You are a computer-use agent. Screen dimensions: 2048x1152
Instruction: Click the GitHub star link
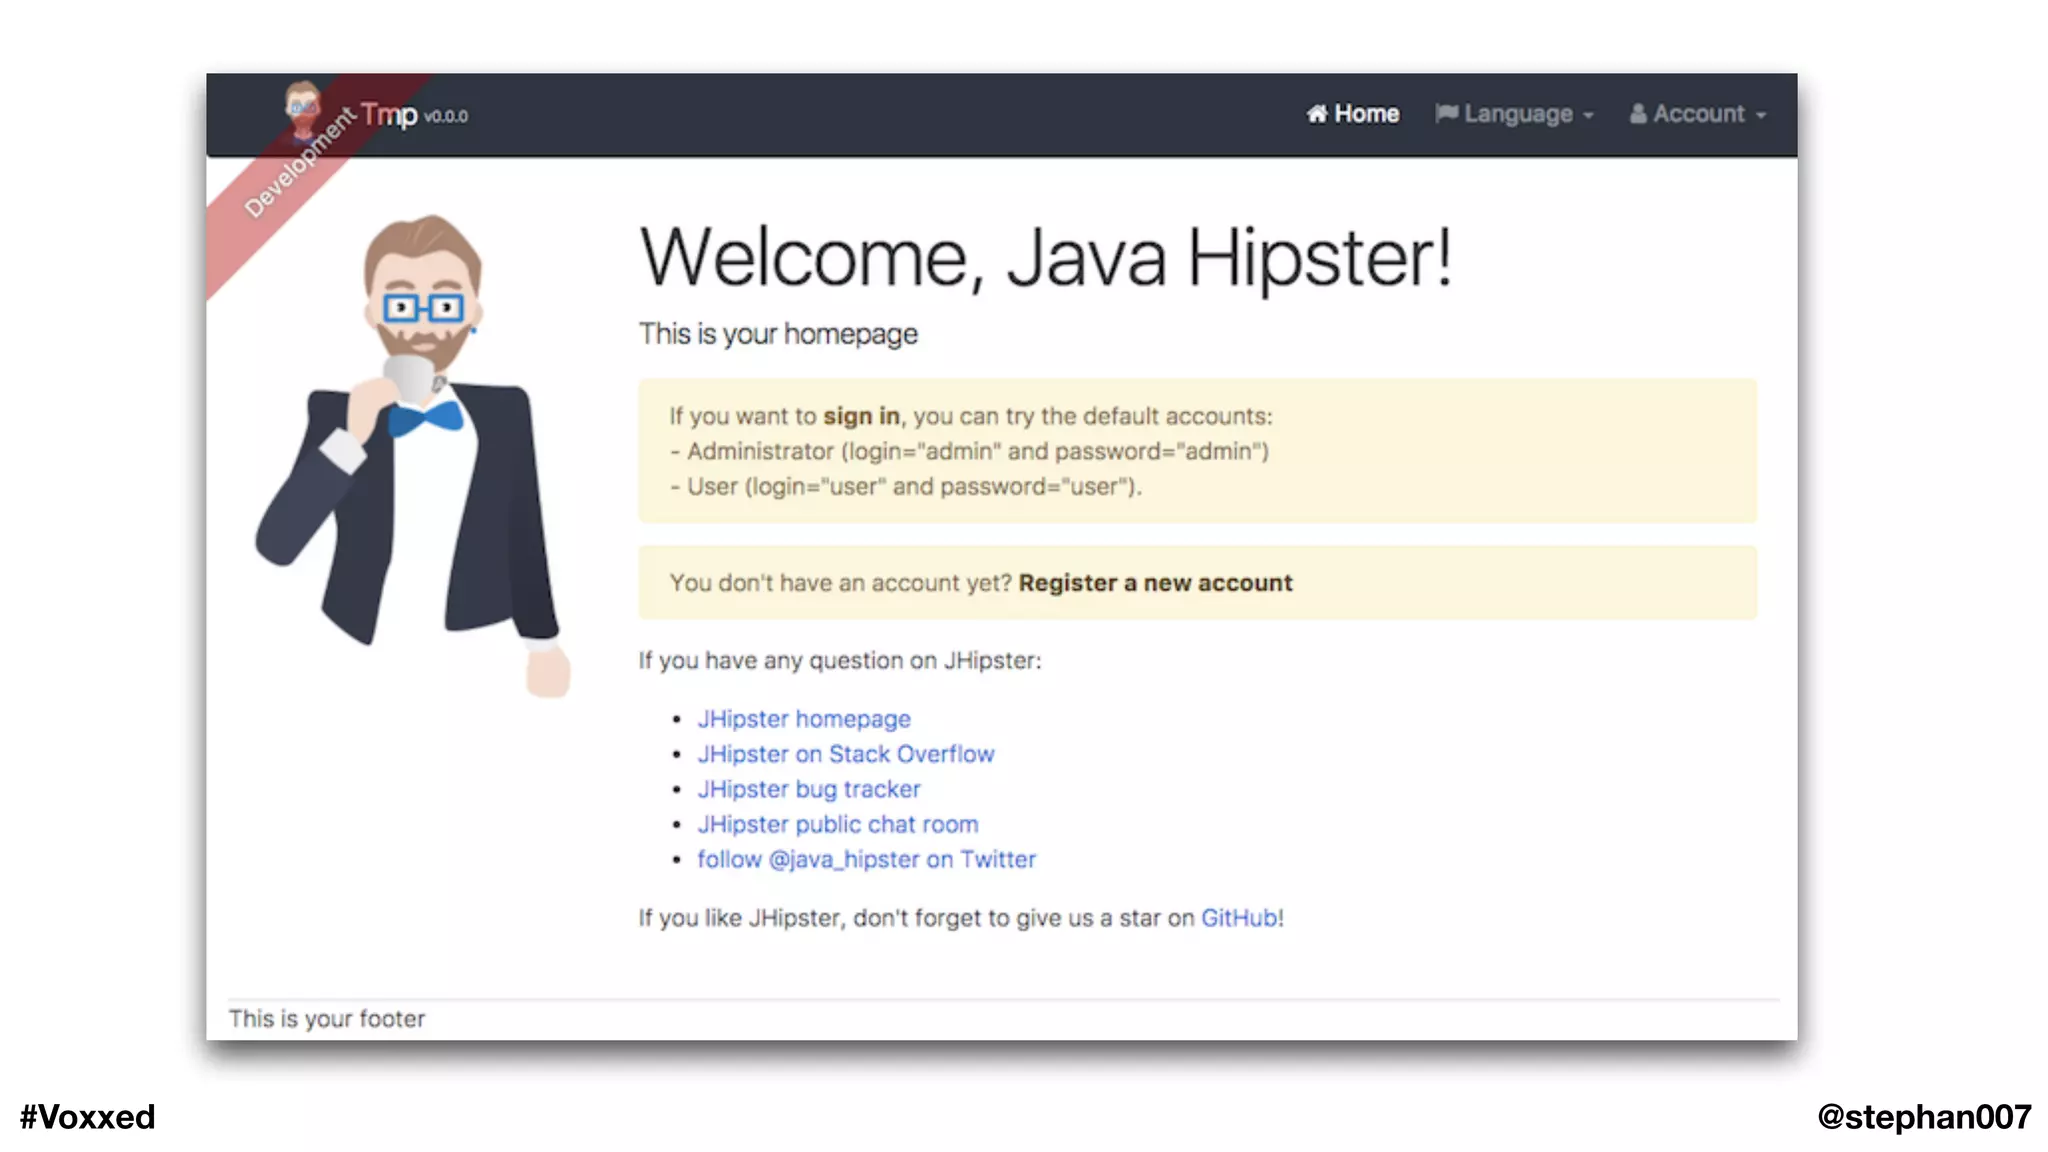tap(1239, 918)
